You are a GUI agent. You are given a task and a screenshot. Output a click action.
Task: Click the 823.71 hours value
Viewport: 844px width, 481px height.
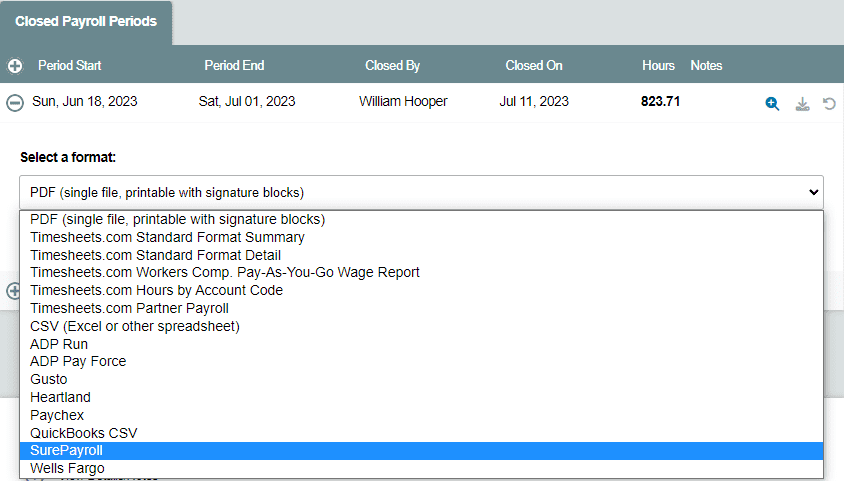660,102
